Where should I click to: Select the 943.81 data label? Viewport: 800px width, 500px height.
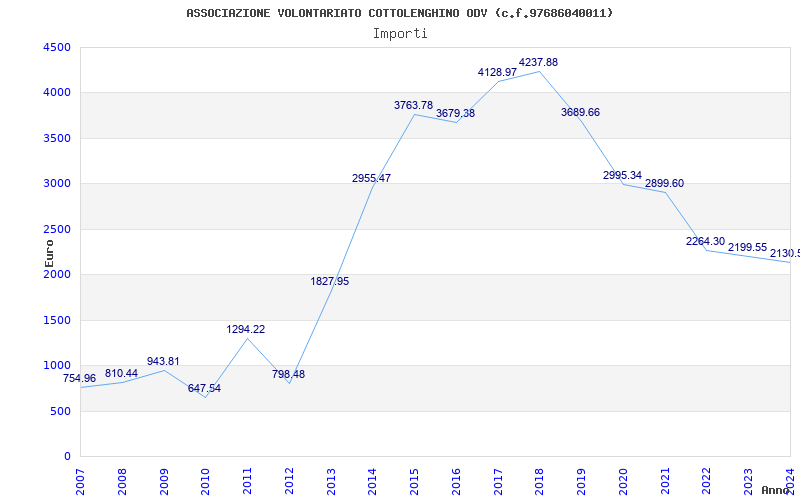pyautogui.click(x=163, y=361)
